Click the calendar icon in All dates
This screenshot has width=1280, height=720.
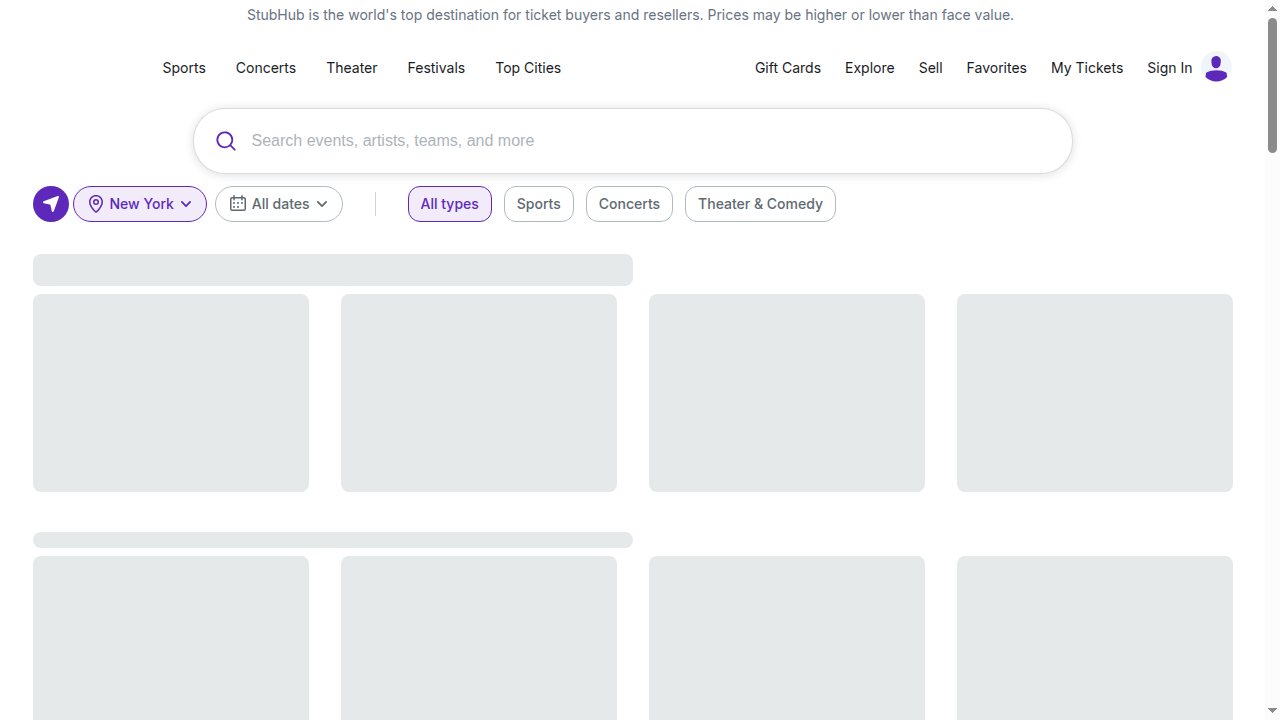pyautogui.click(x=237, y=203)
